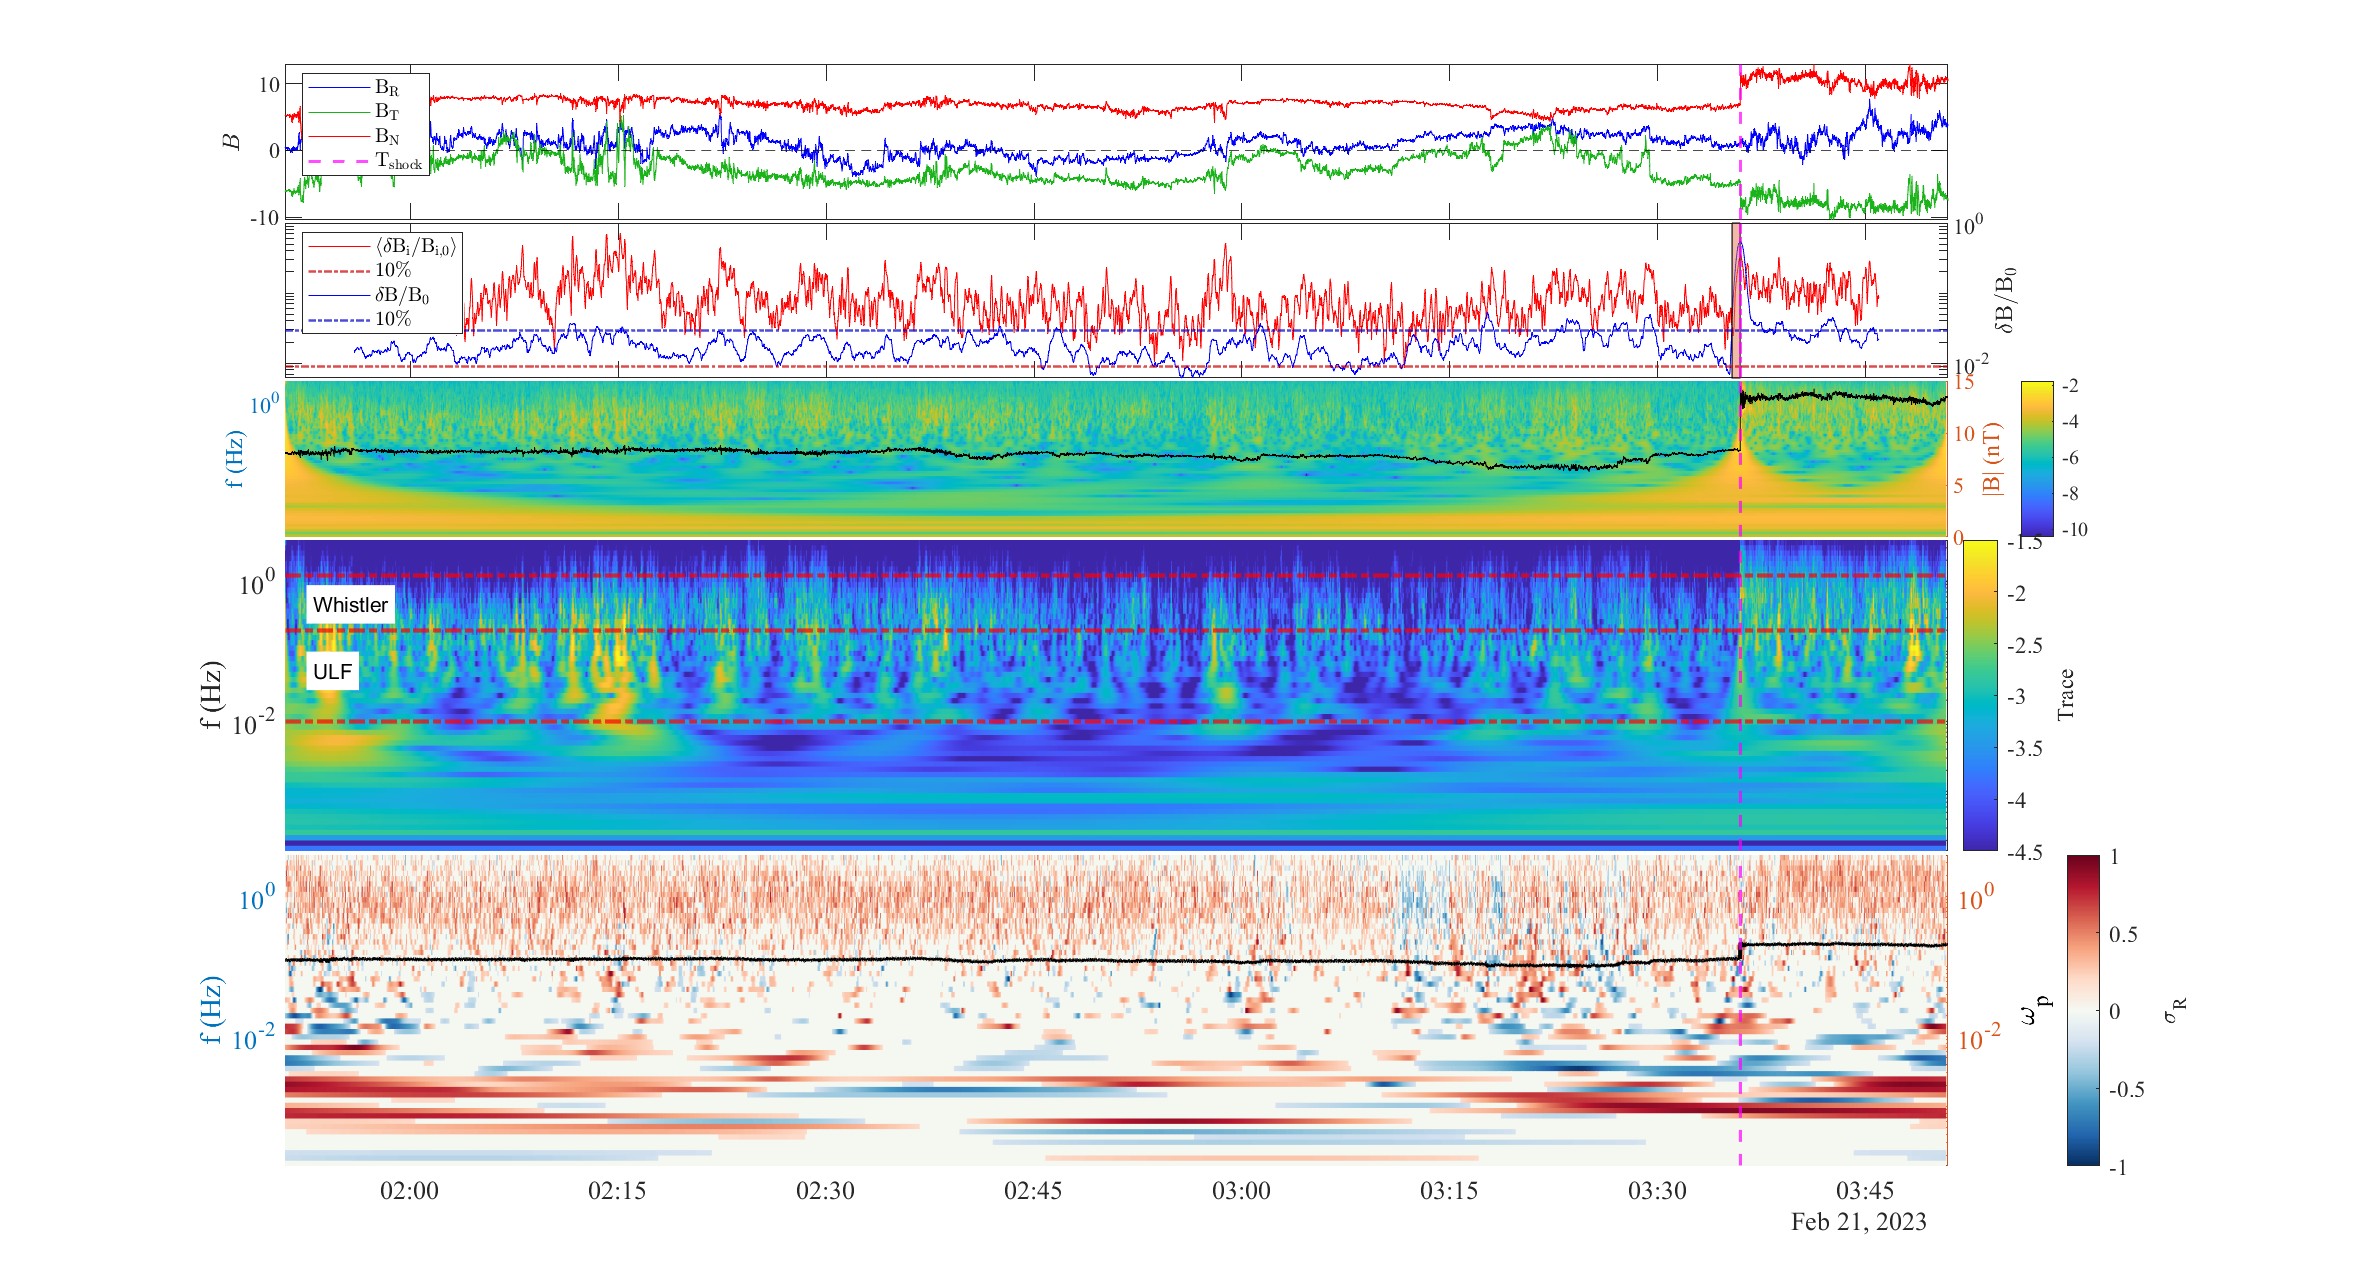
Task: Click the σR red-blue colorbar
Action: point(2083,1010)
